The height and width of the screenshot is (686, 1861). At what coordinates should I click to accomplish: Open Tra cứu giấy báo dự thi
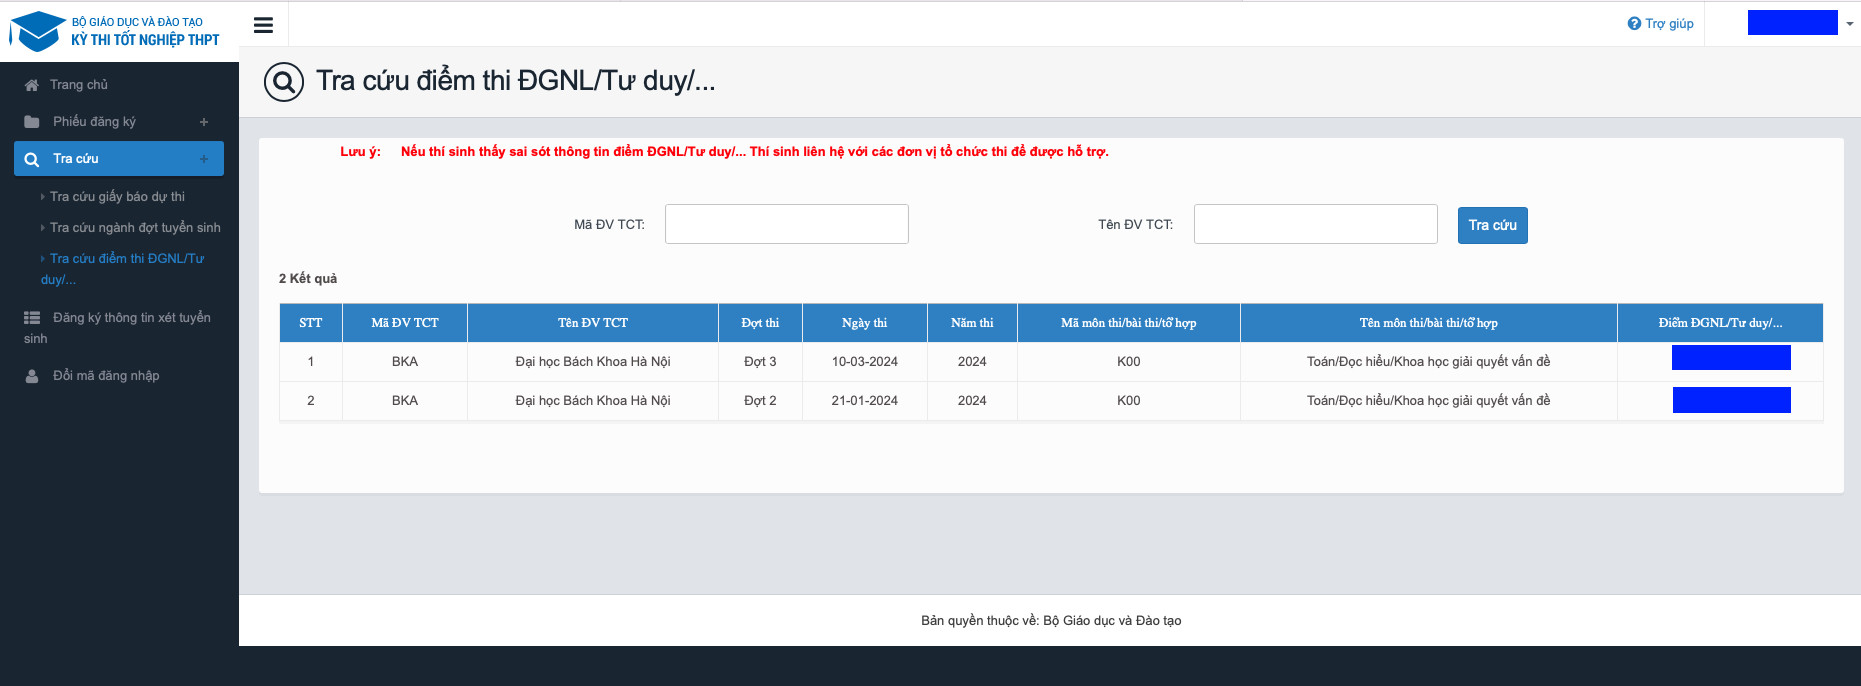click(117, 197)
